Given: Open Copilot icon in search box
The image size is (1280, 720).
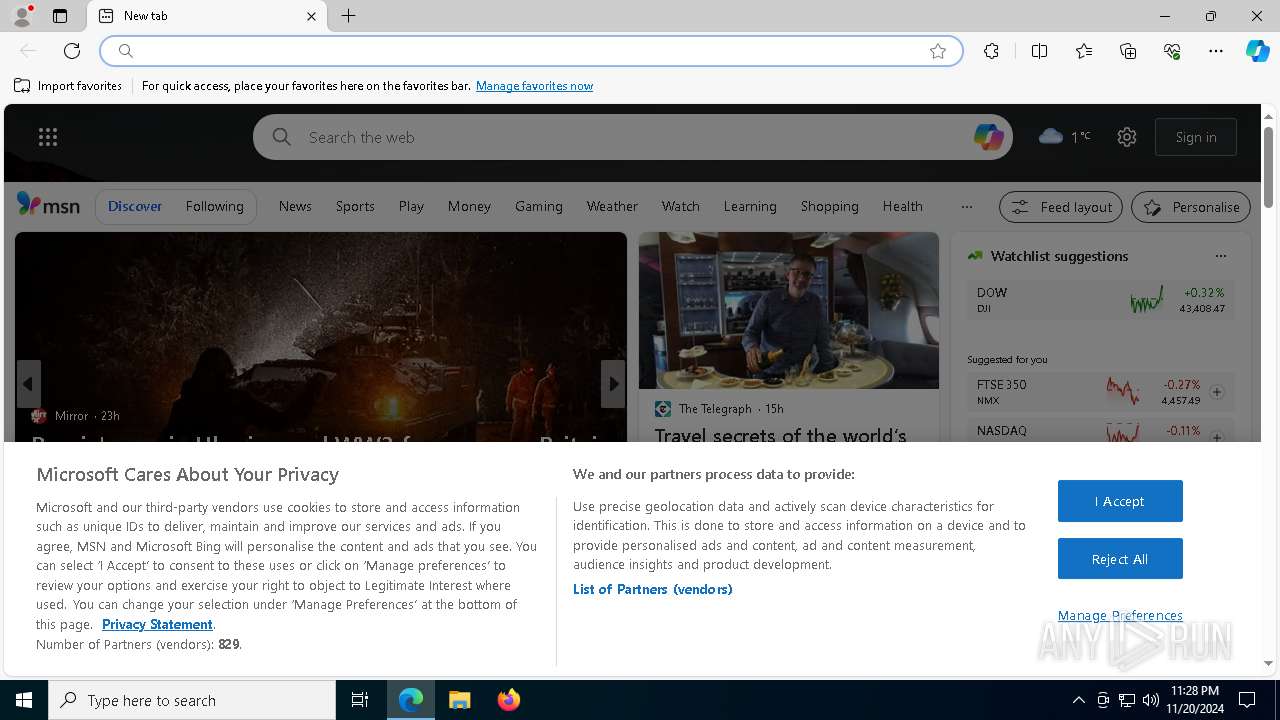Looking at the screenshot, I should (988, 137).
